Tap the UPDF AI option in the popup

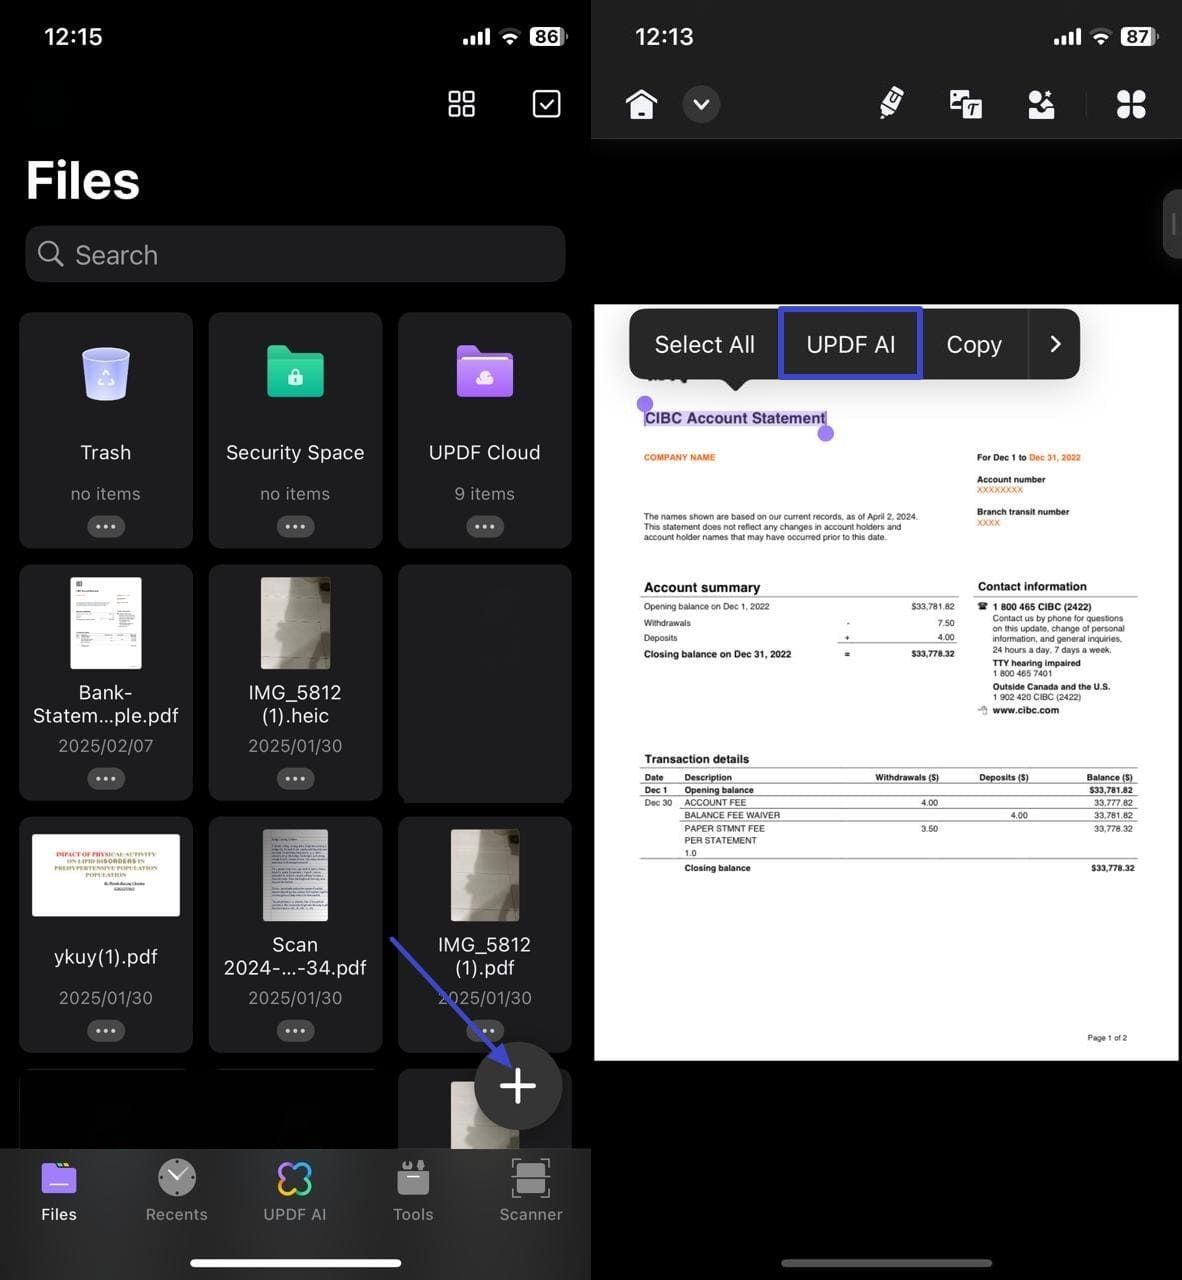click(x=850, y=343)
